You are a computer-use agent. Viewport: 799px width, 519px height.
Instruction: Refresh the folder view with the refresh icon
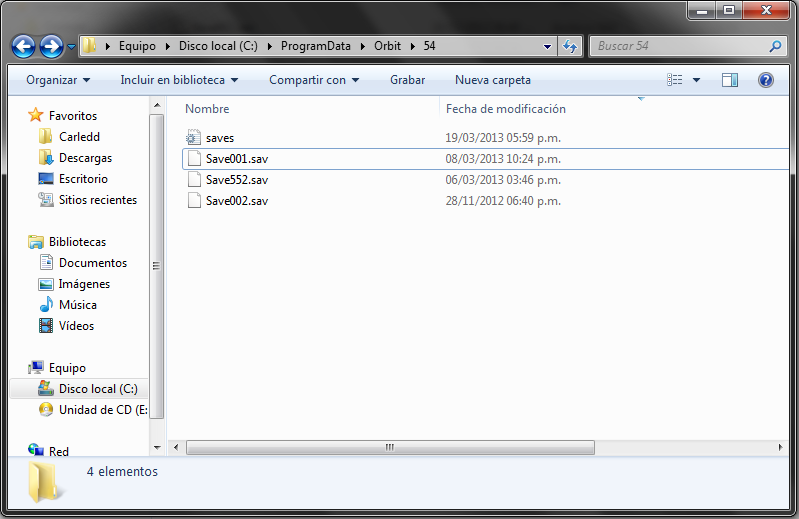570,46
